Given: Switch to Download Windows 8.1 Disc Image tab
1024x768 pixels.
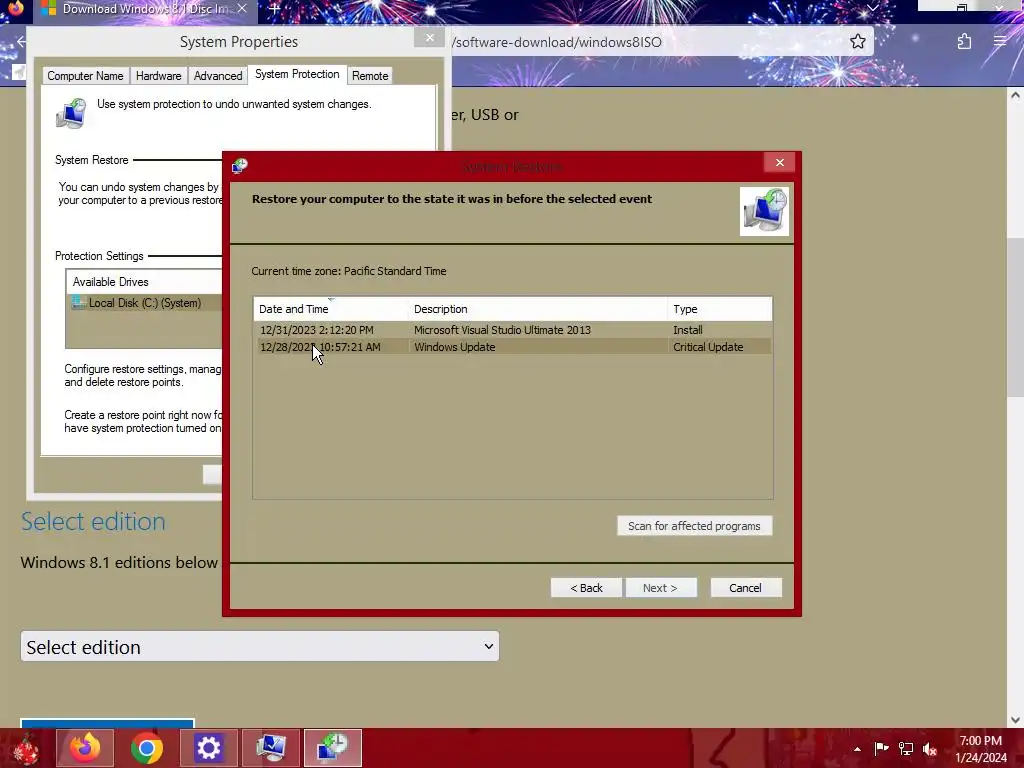Looking at the screenshot, I should click(144, 9).
